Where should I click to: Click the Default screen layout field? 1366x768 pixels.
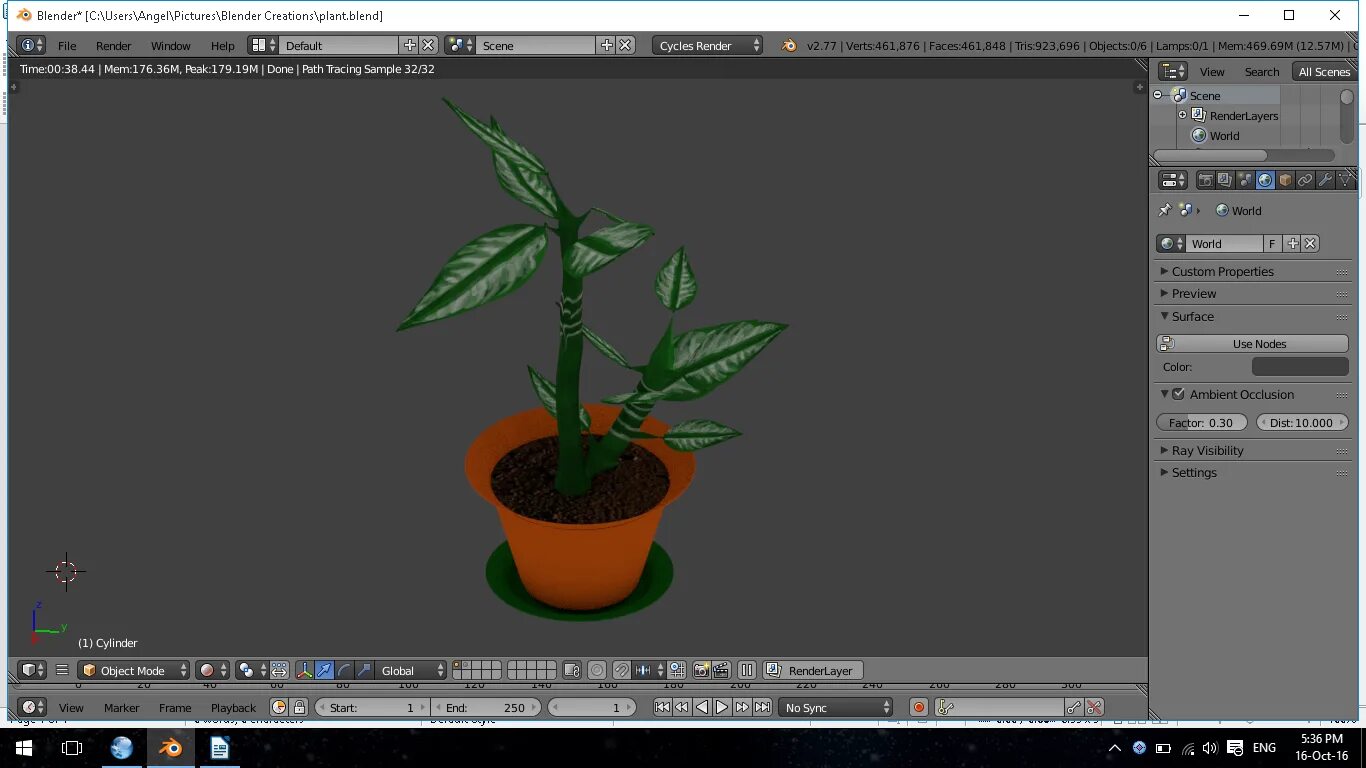coord(338,45)
